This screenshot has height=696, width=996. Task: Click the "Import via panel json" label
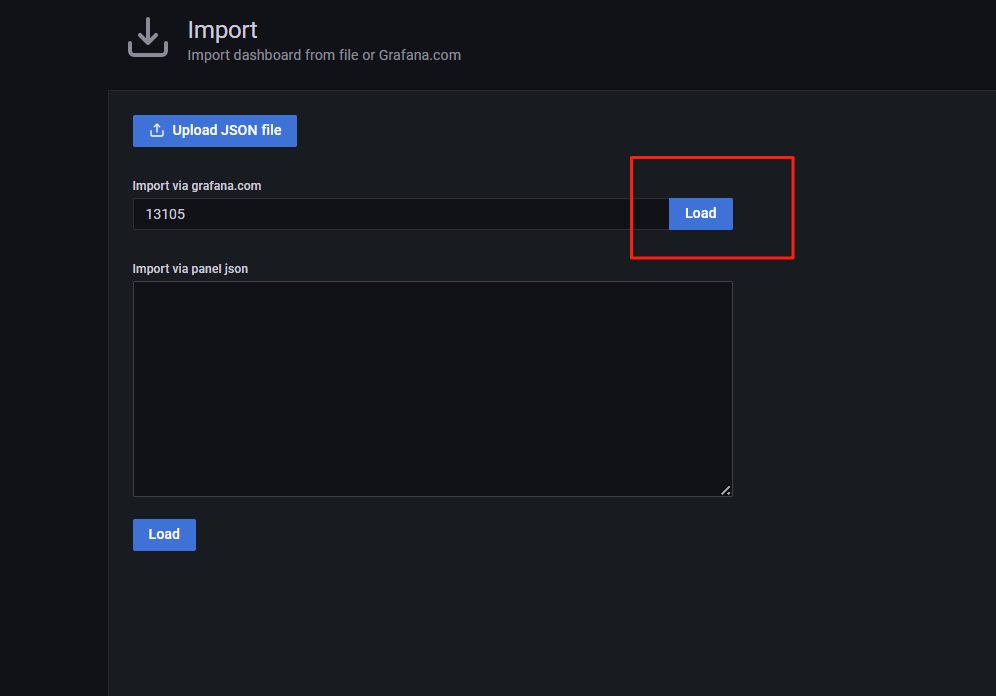pyautogui.click(x=190, y=269)
